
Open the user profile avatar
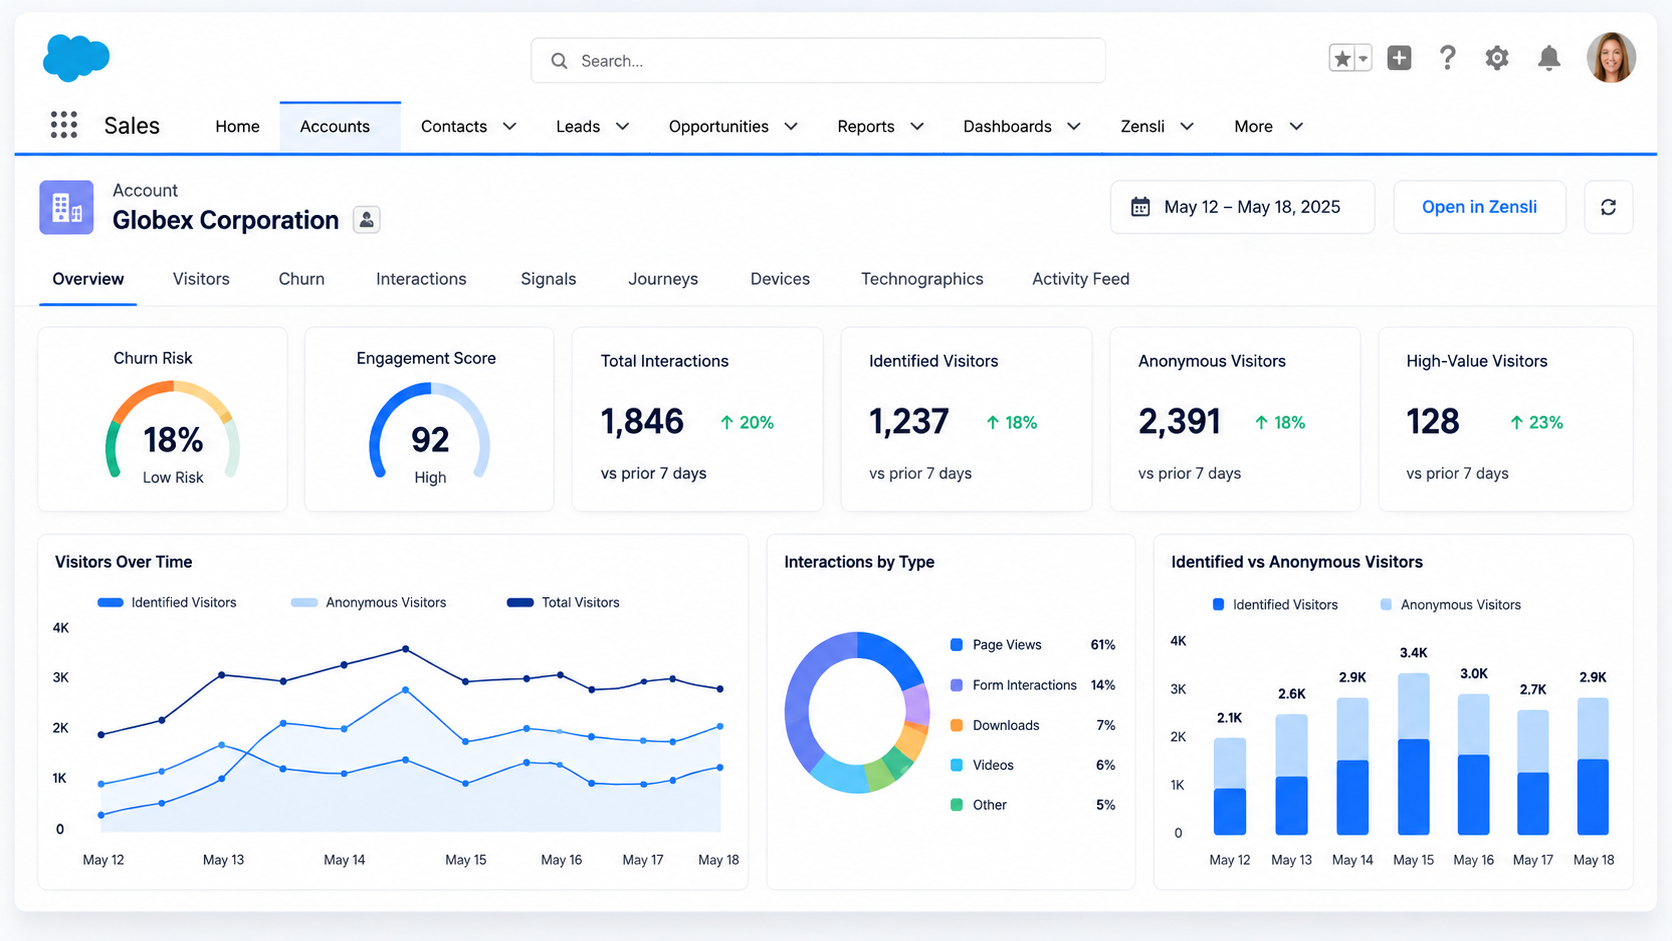1611,57
